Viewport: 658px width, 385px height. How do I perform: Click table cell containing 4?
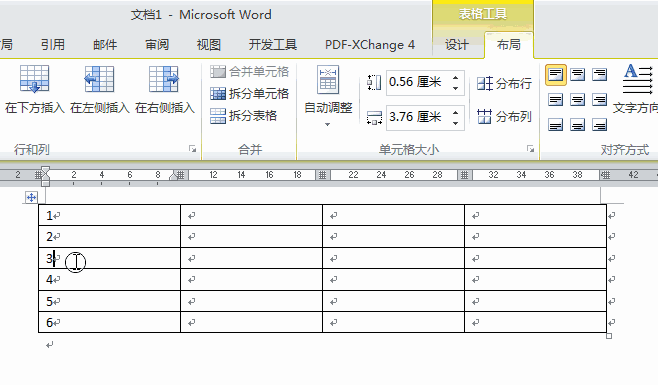(x=109, y=280)
